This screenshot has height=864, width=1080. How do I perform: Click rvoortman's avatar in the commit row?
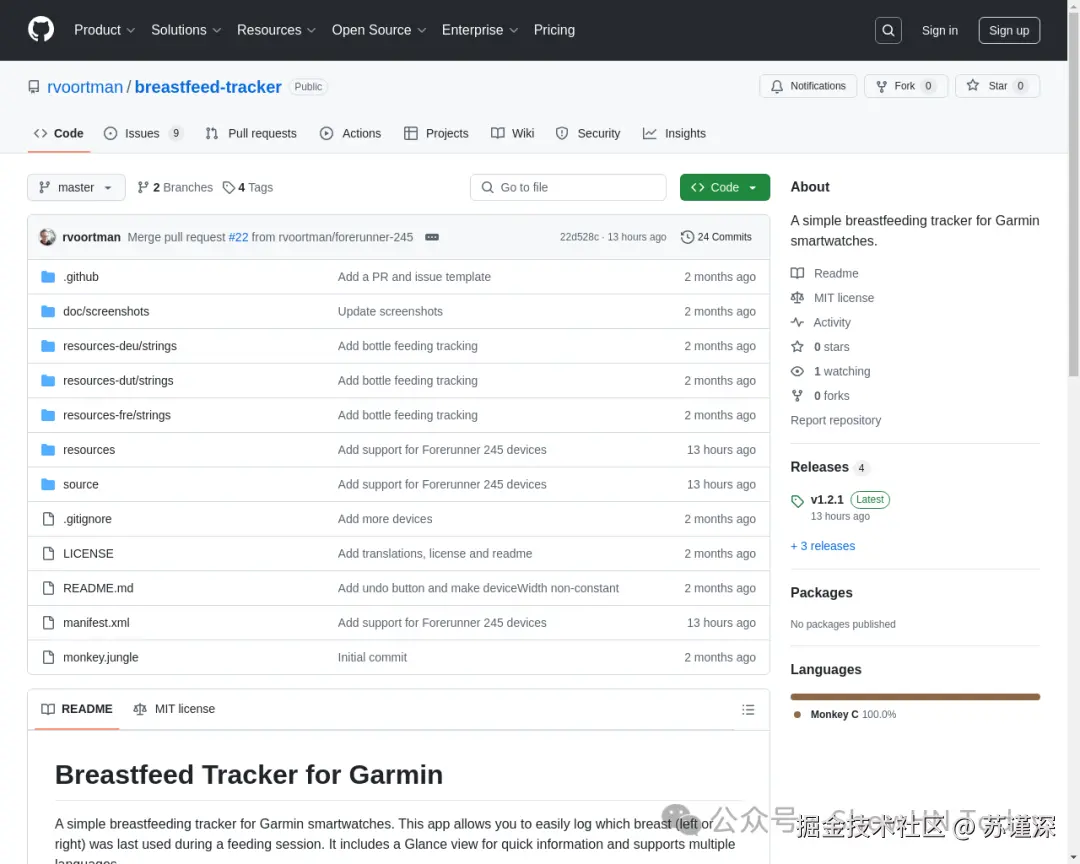tap(48, 237)
